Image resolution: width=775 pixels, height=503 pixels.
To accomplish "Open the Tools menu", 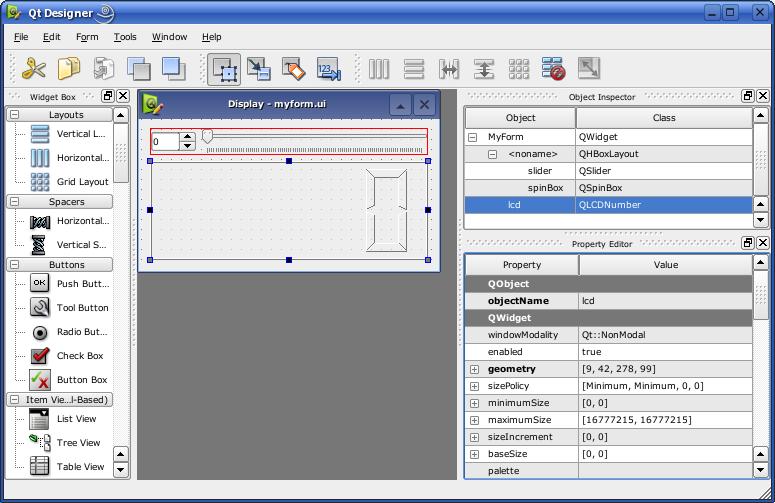I will pyautogui.click(x=125, y=37).
